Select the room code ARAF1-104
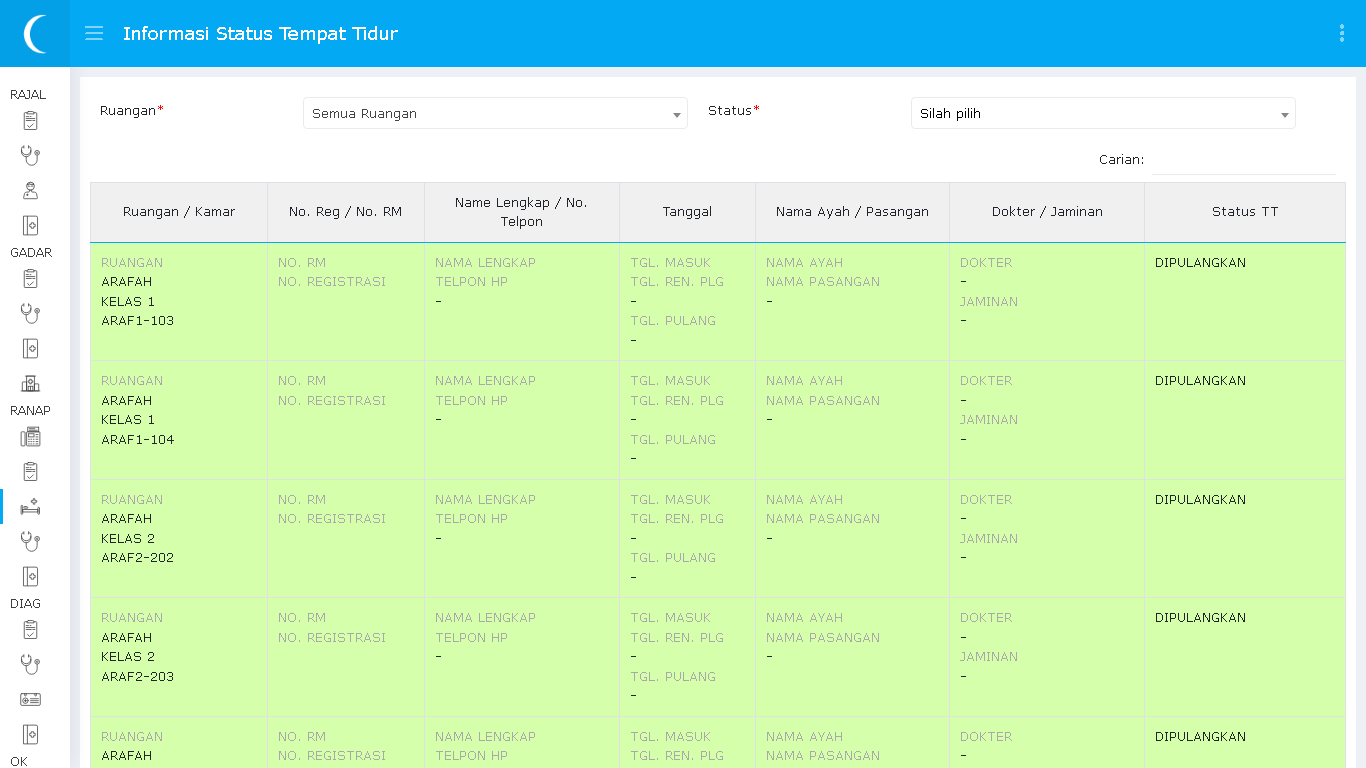This screenshot has width=1366, height=768. pos(138,440)
